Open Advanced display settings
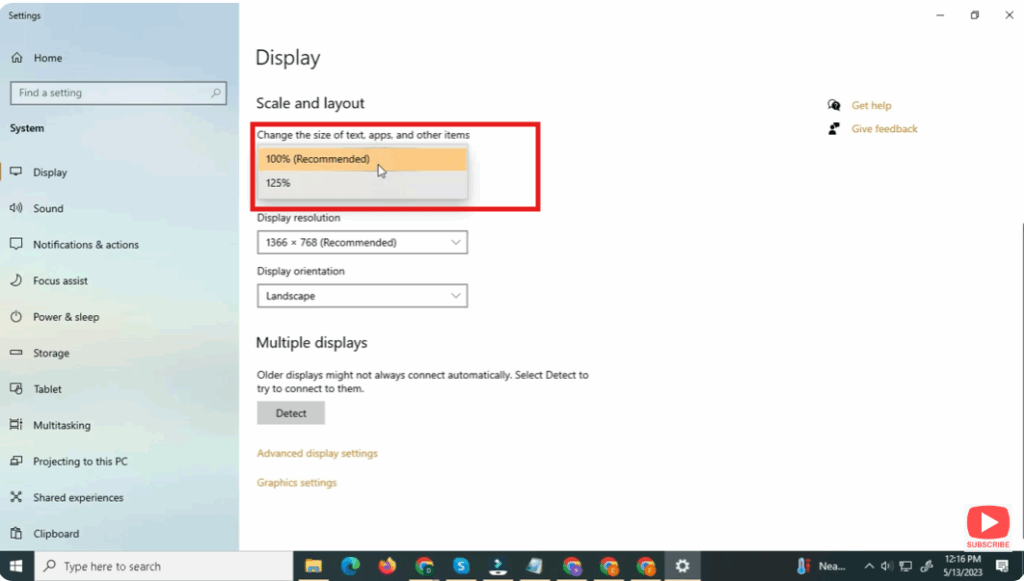Viewport: 1024px width, 581px height. [x=317, y=452]
